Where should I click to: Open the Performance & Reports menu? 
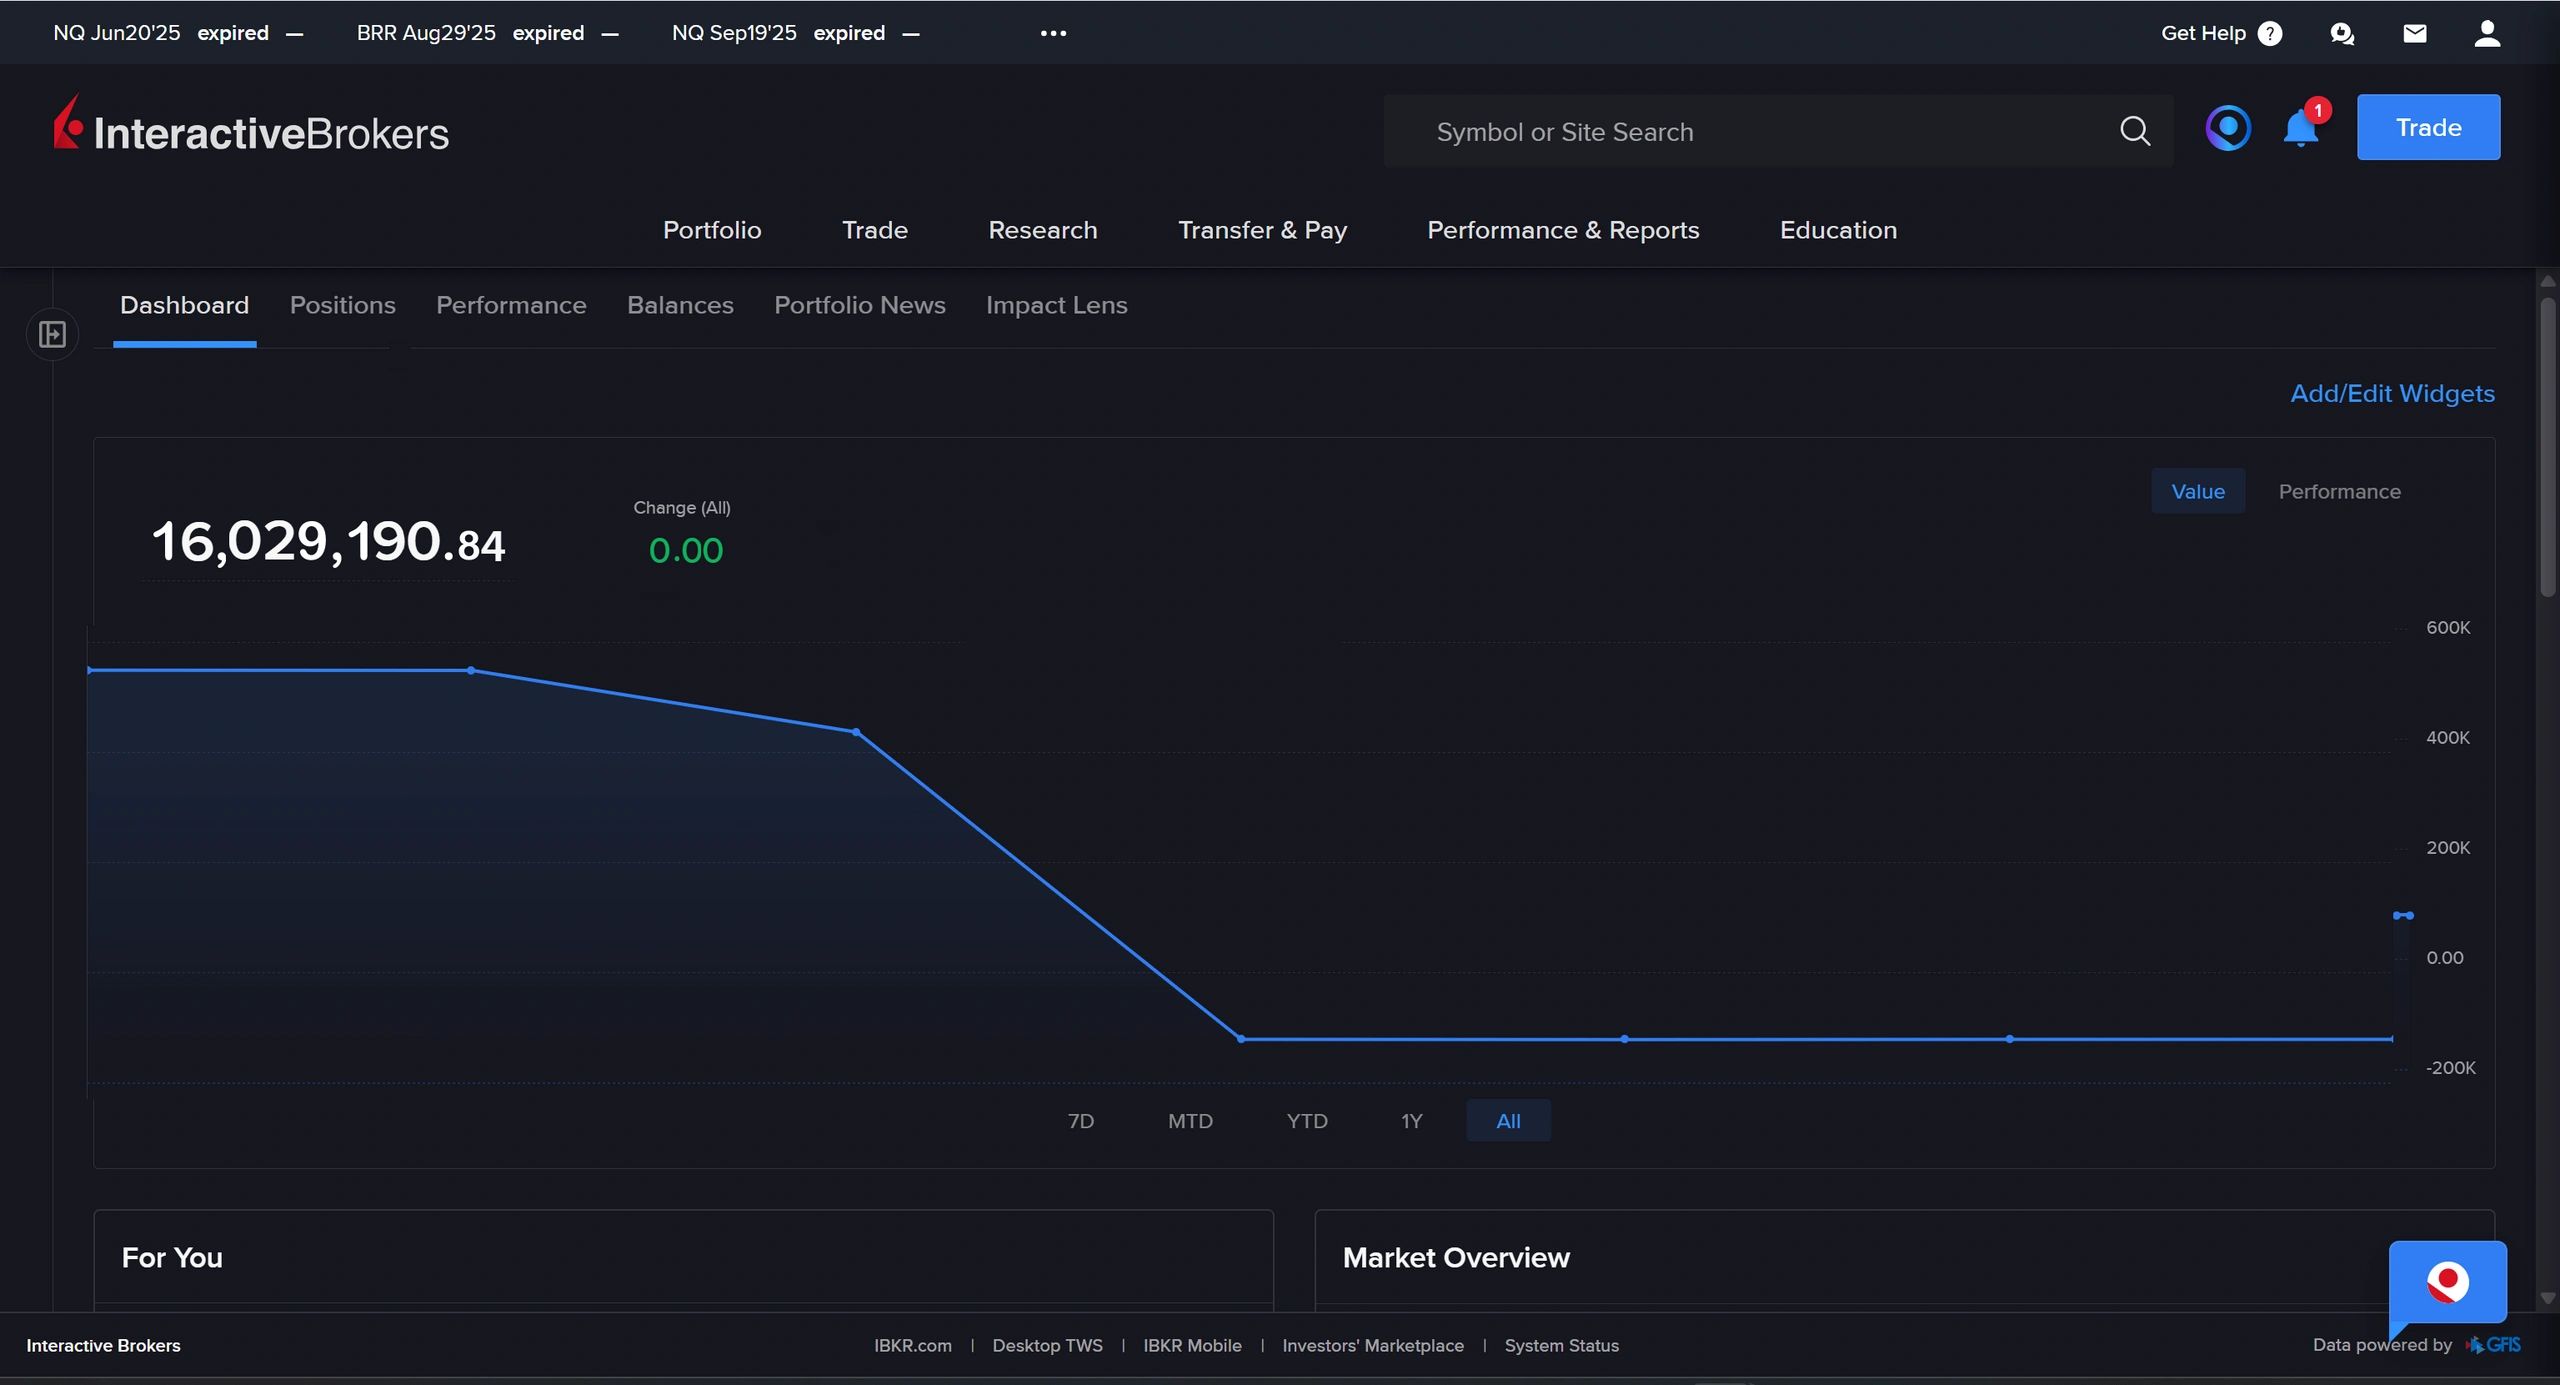point(1562,230)
